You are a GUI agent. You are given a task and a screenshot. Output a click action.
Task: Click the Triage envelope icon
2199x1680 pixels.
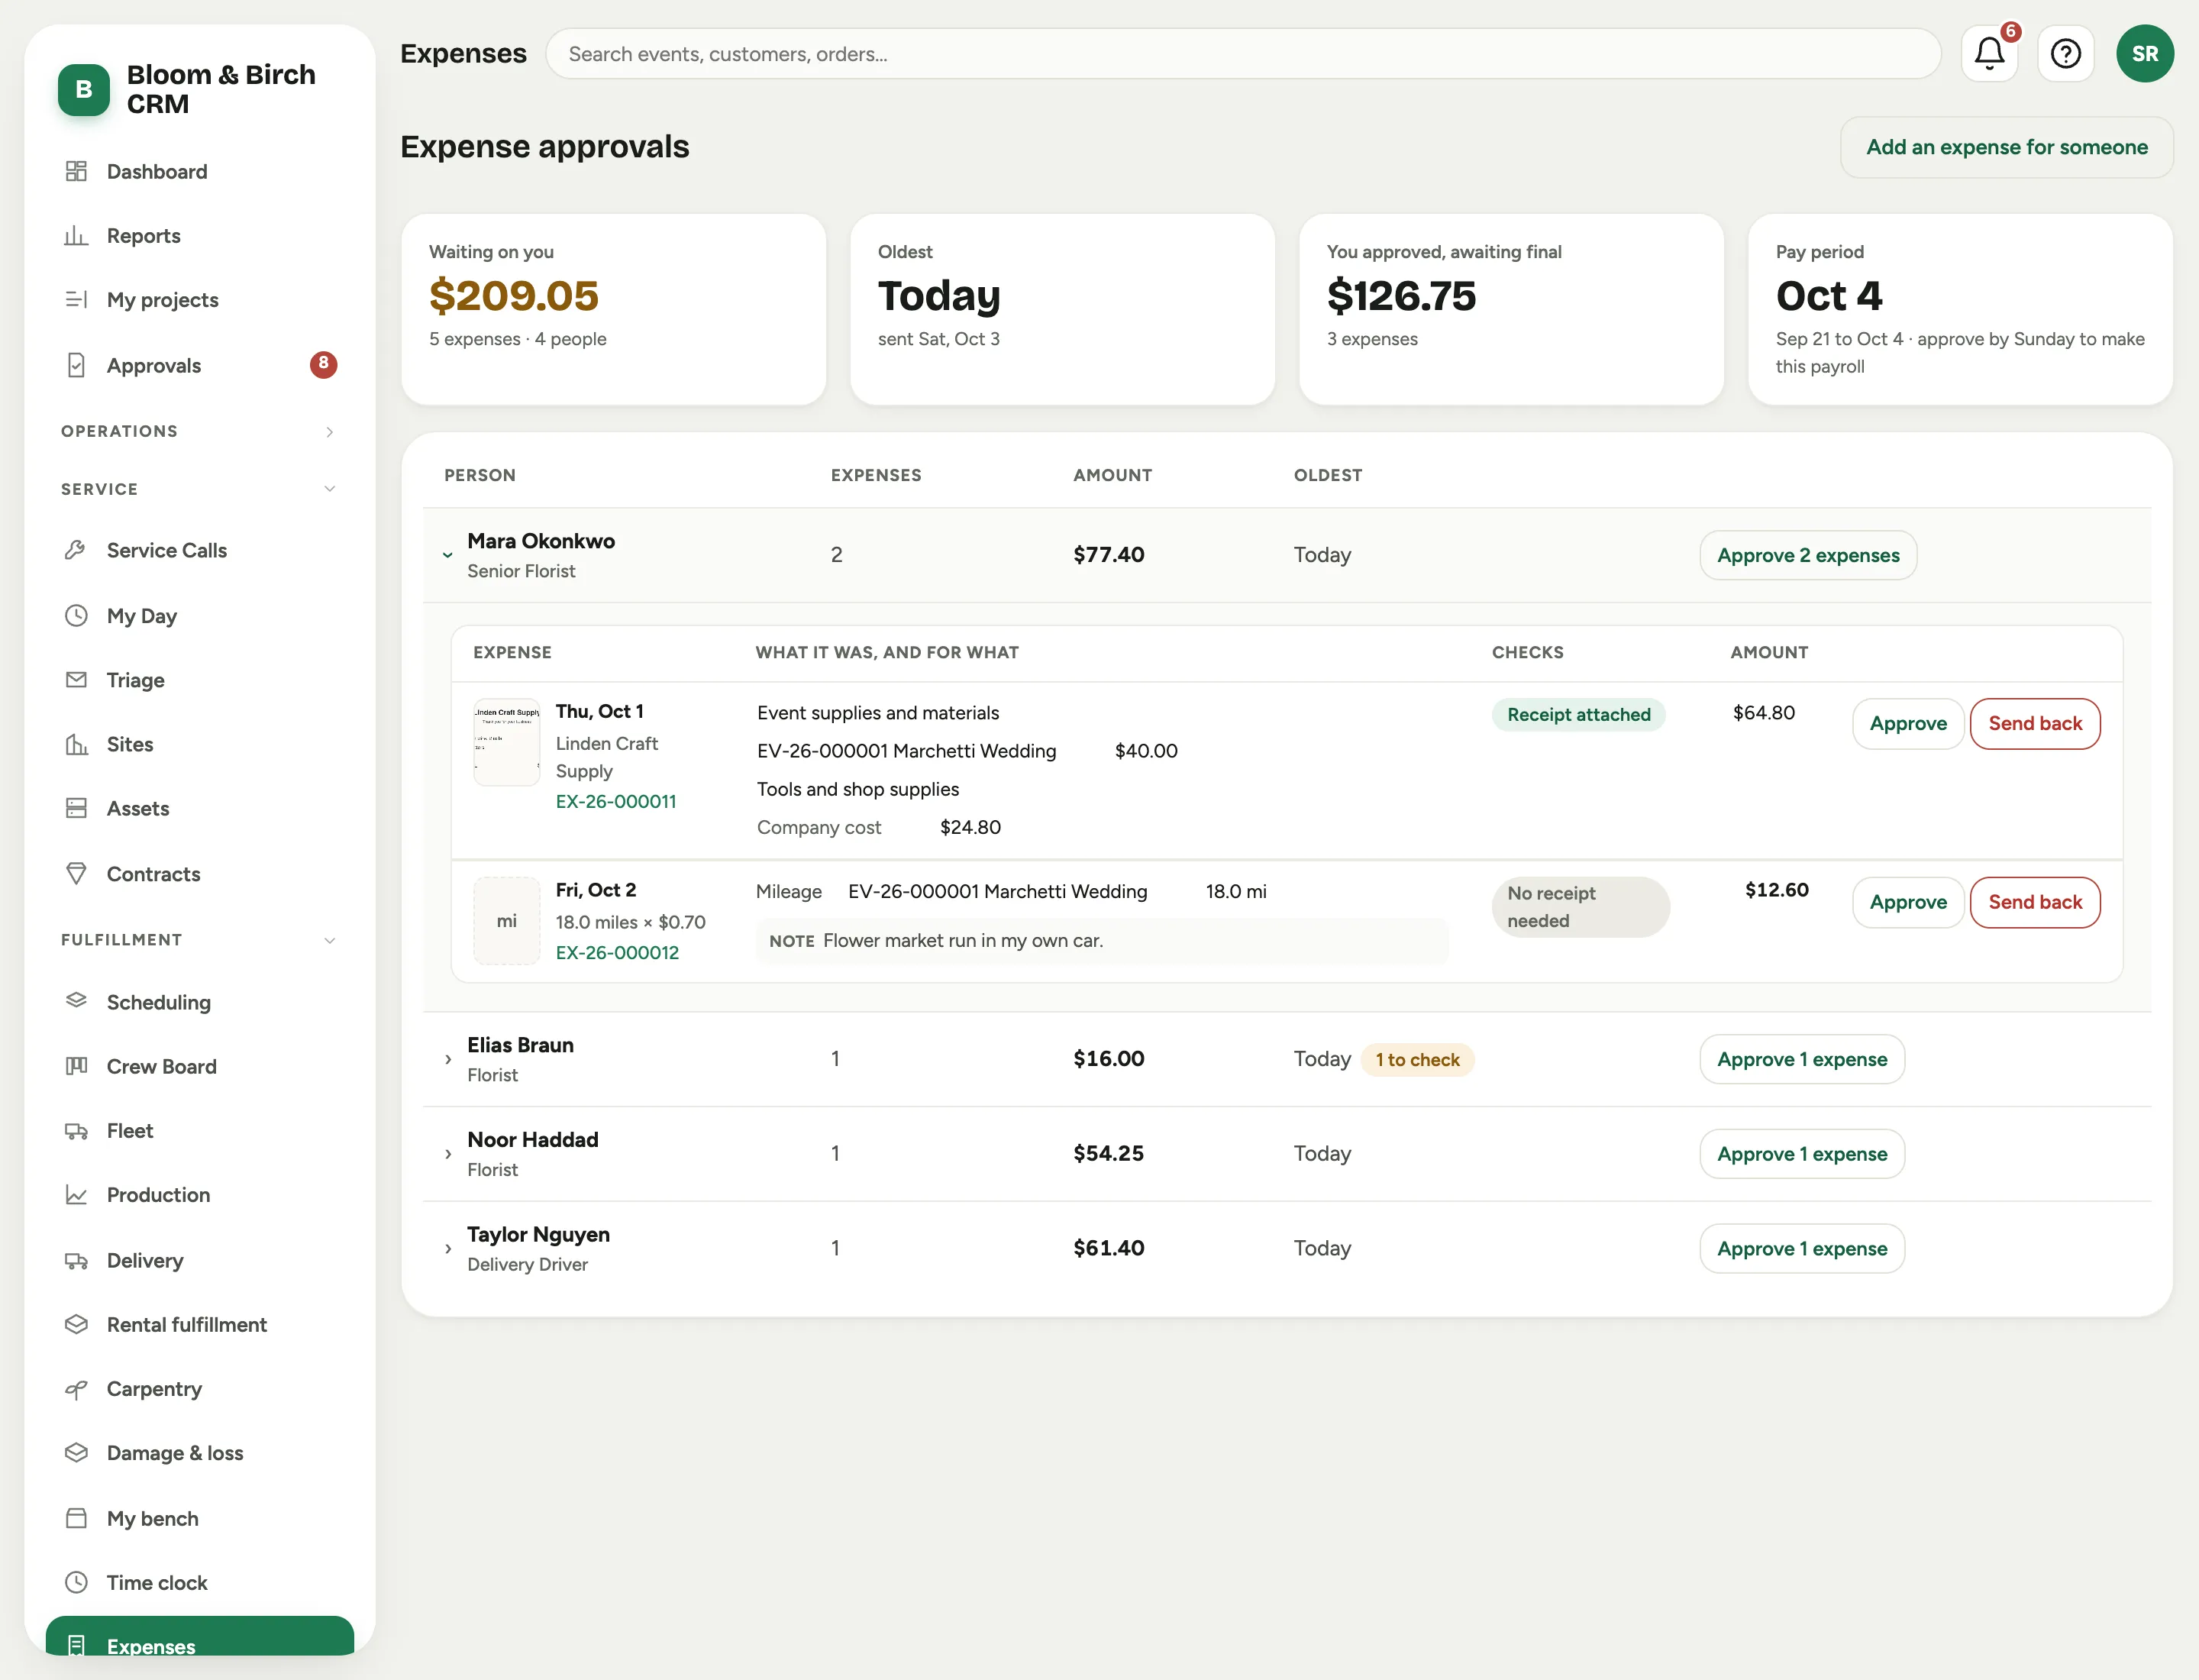(x=76, y=680)
